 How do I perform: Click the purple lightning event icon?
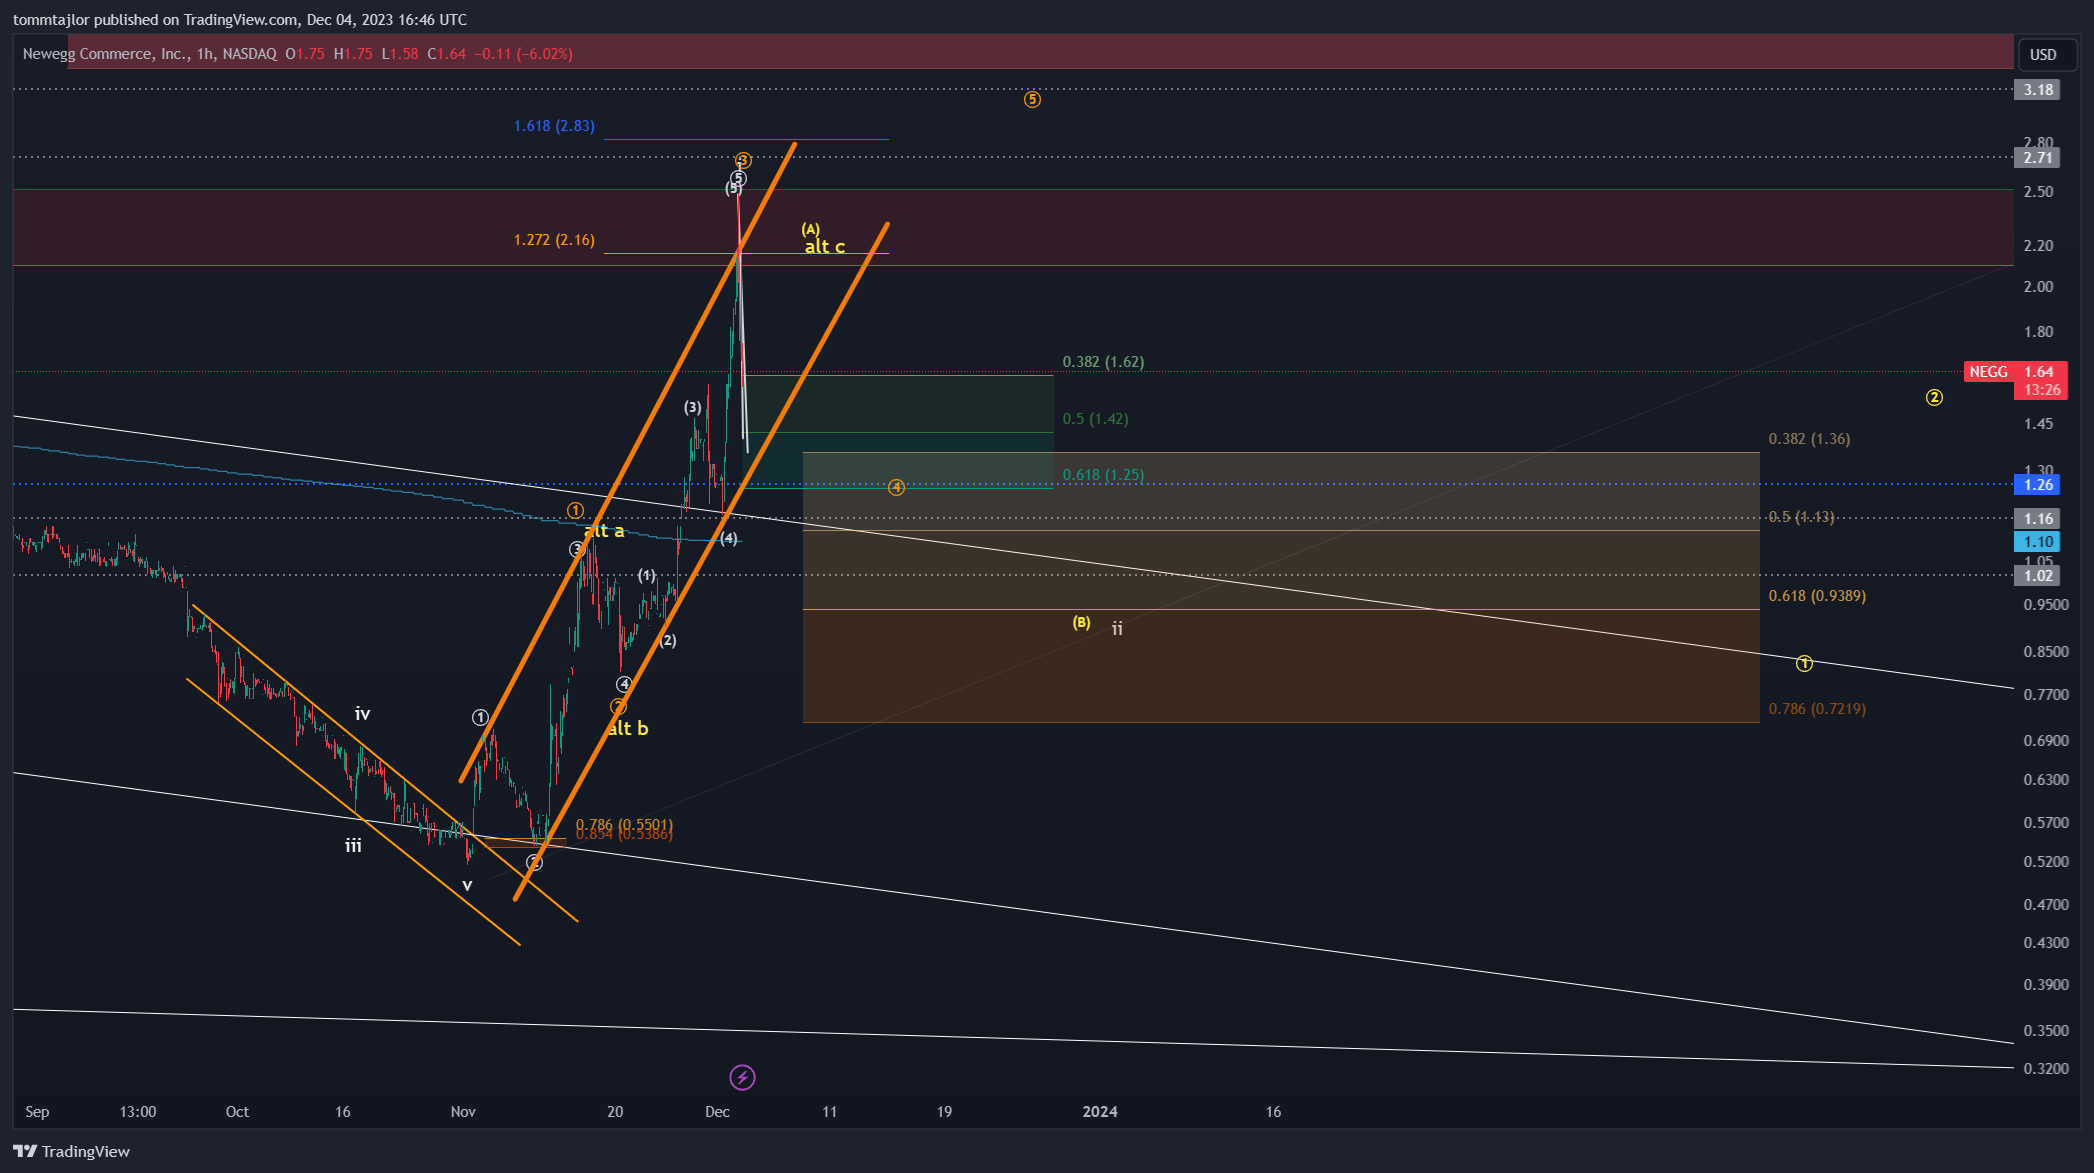[742, 1077]
